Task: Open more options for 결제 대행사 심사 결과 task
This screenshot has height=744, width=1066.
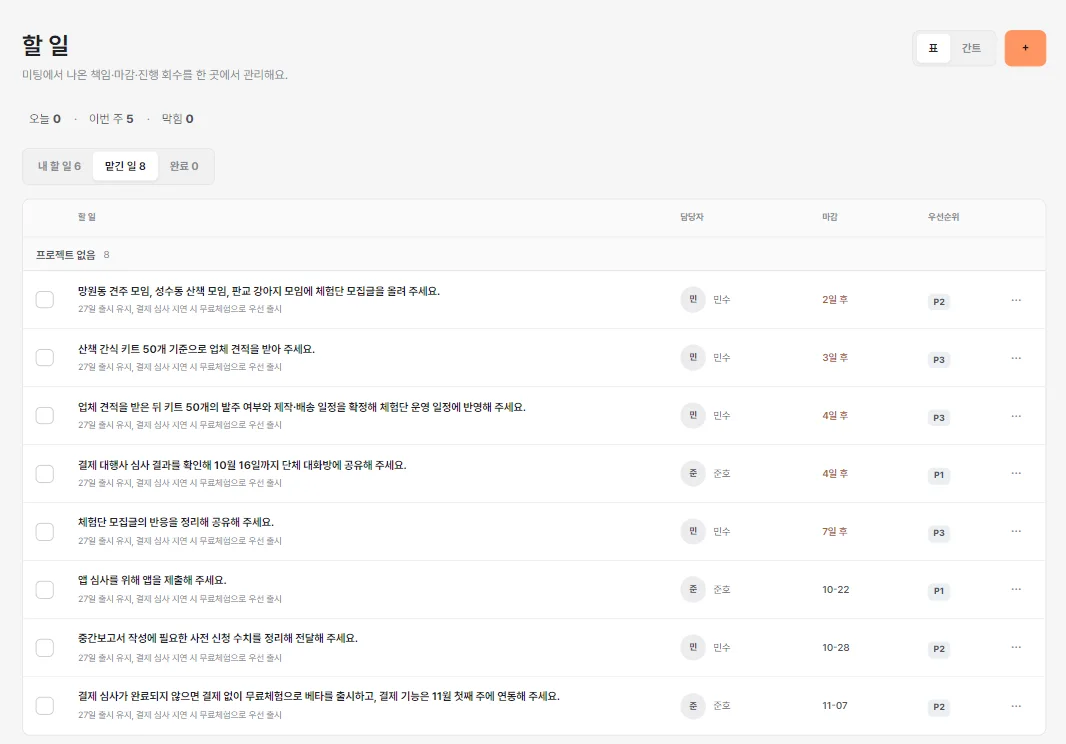Action: (x=1016, y=473)
